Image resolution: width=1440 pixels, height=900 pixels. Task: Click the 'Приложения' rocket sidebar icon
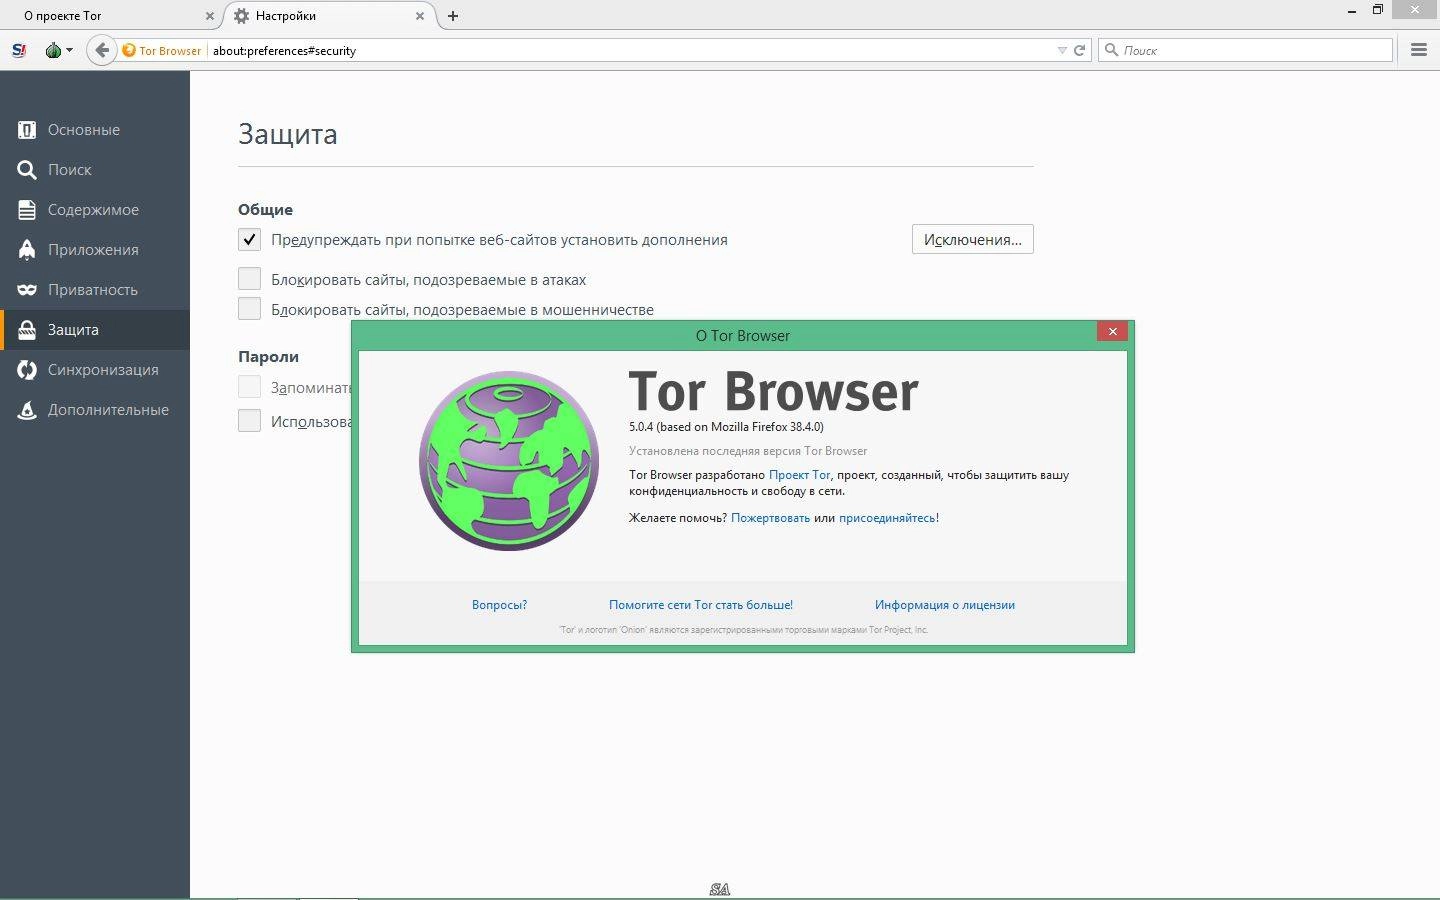click(x=27, y=250)
